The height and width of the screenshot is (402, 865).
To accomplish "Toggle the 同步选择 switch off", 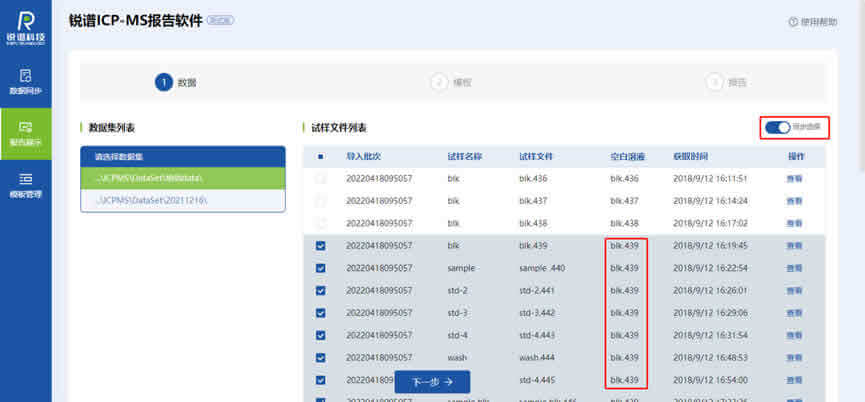I will [777, 127].
